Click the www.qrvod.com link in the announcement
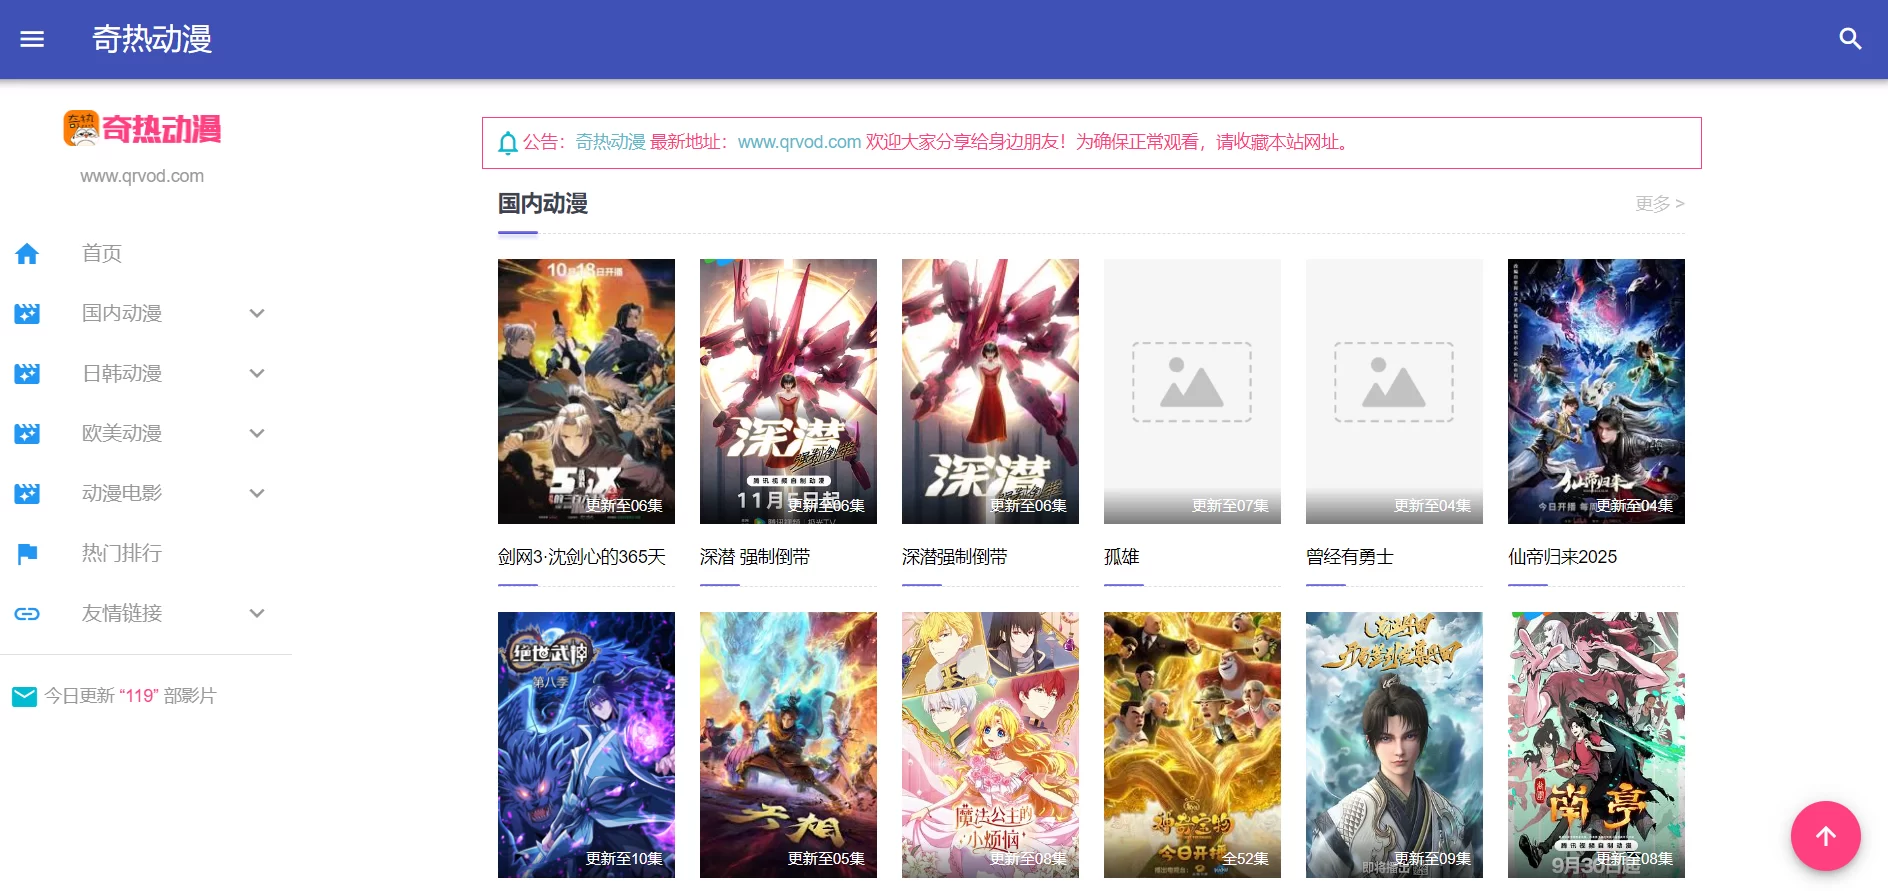The width and height of the screenshot is (1888, 891). pyautogui.click(x=799, y=142)
